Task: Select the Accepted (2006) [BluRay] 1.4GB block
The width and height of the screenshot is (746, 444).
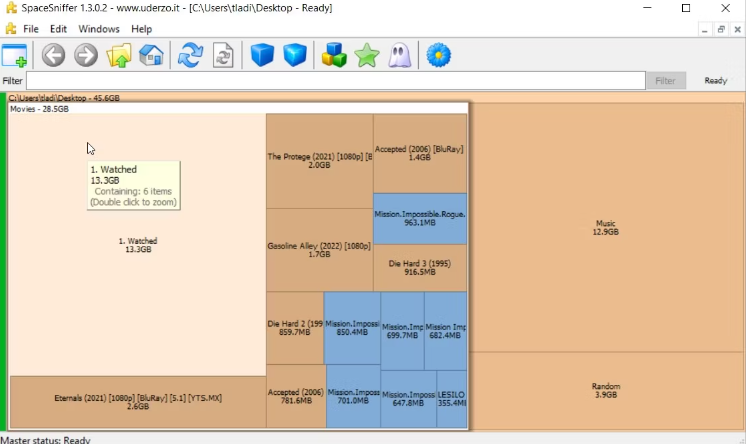Action: 420,153
